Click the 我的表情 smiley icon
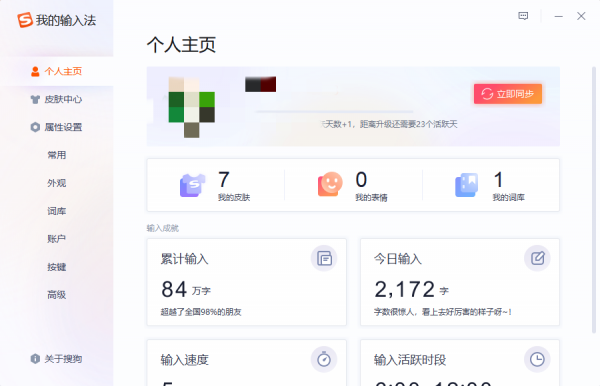600x386 pixels. pyautogui.click(x=330, y=184)
